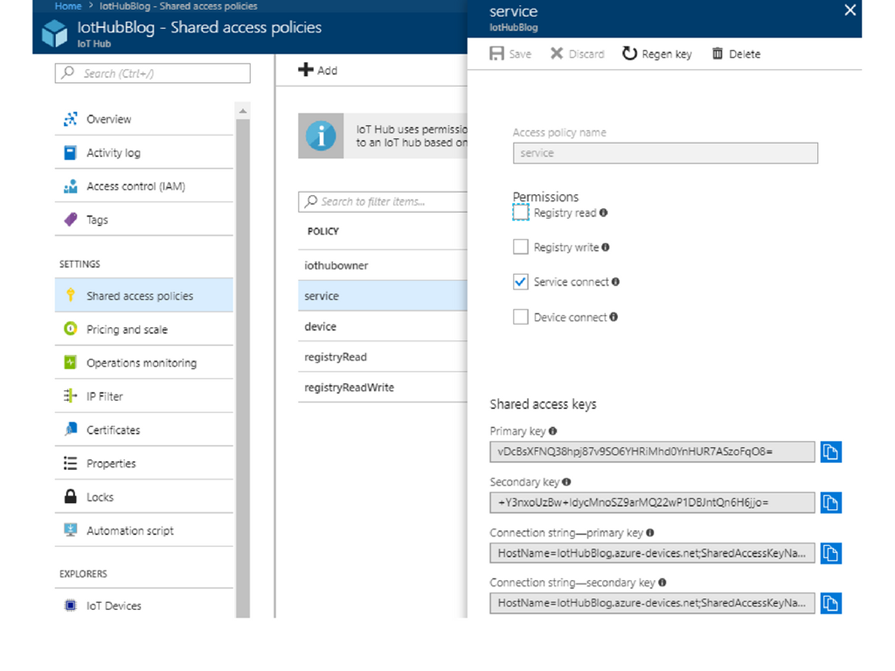Viewport: 895px width, 671px height.
Task: Click the Access control (IAM) icon
Action: pyautogui.click(x=70, y=186)
